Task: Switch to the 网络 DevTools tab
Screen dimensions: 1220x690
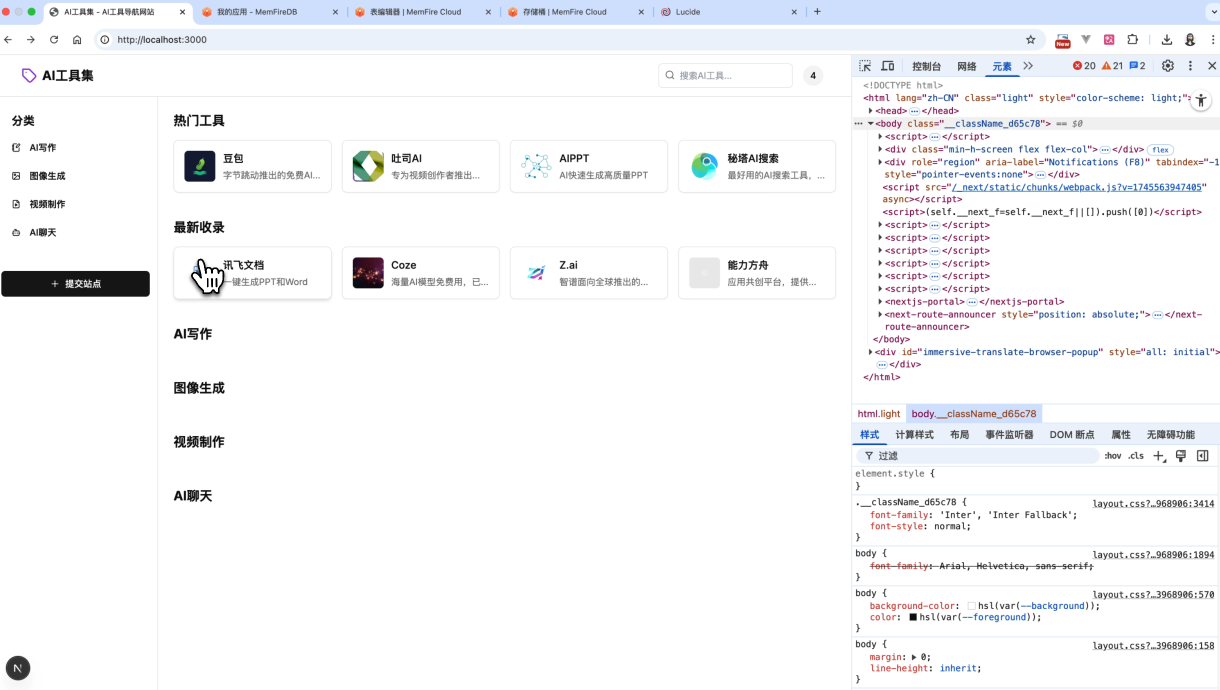Action: pos(966,66)
